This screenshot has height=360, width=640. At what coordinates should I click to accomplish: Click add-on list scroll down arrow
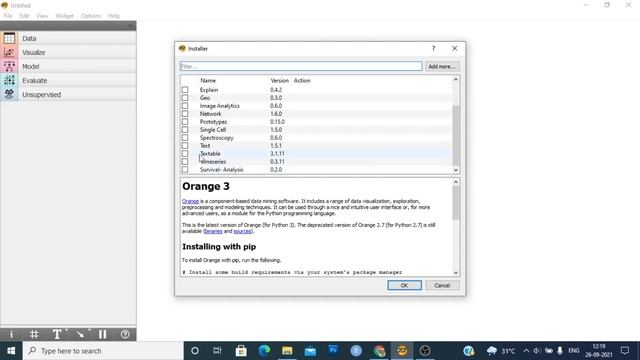click(x=456, y=170)
